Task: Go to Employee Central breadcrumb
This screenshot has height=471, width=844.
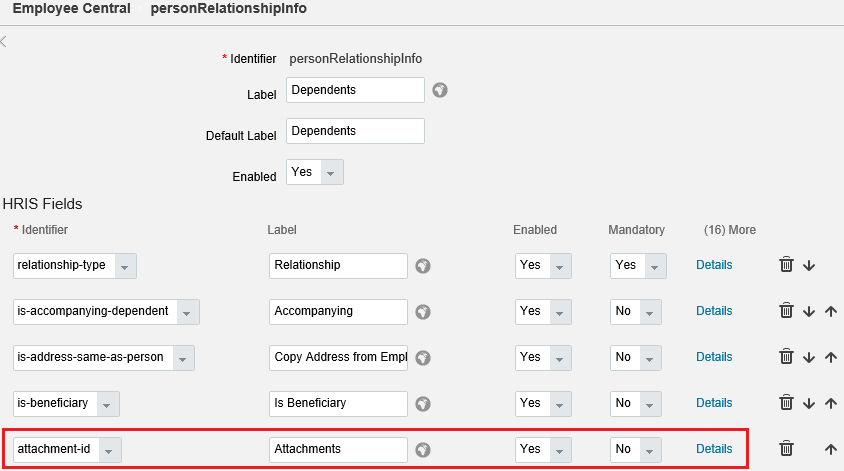Action: pos(72,9)
